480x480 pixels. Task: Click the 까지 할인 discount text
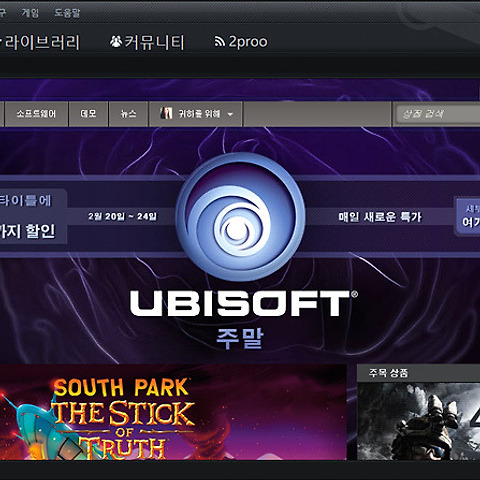pyautogui.click(x=27, y=231)
